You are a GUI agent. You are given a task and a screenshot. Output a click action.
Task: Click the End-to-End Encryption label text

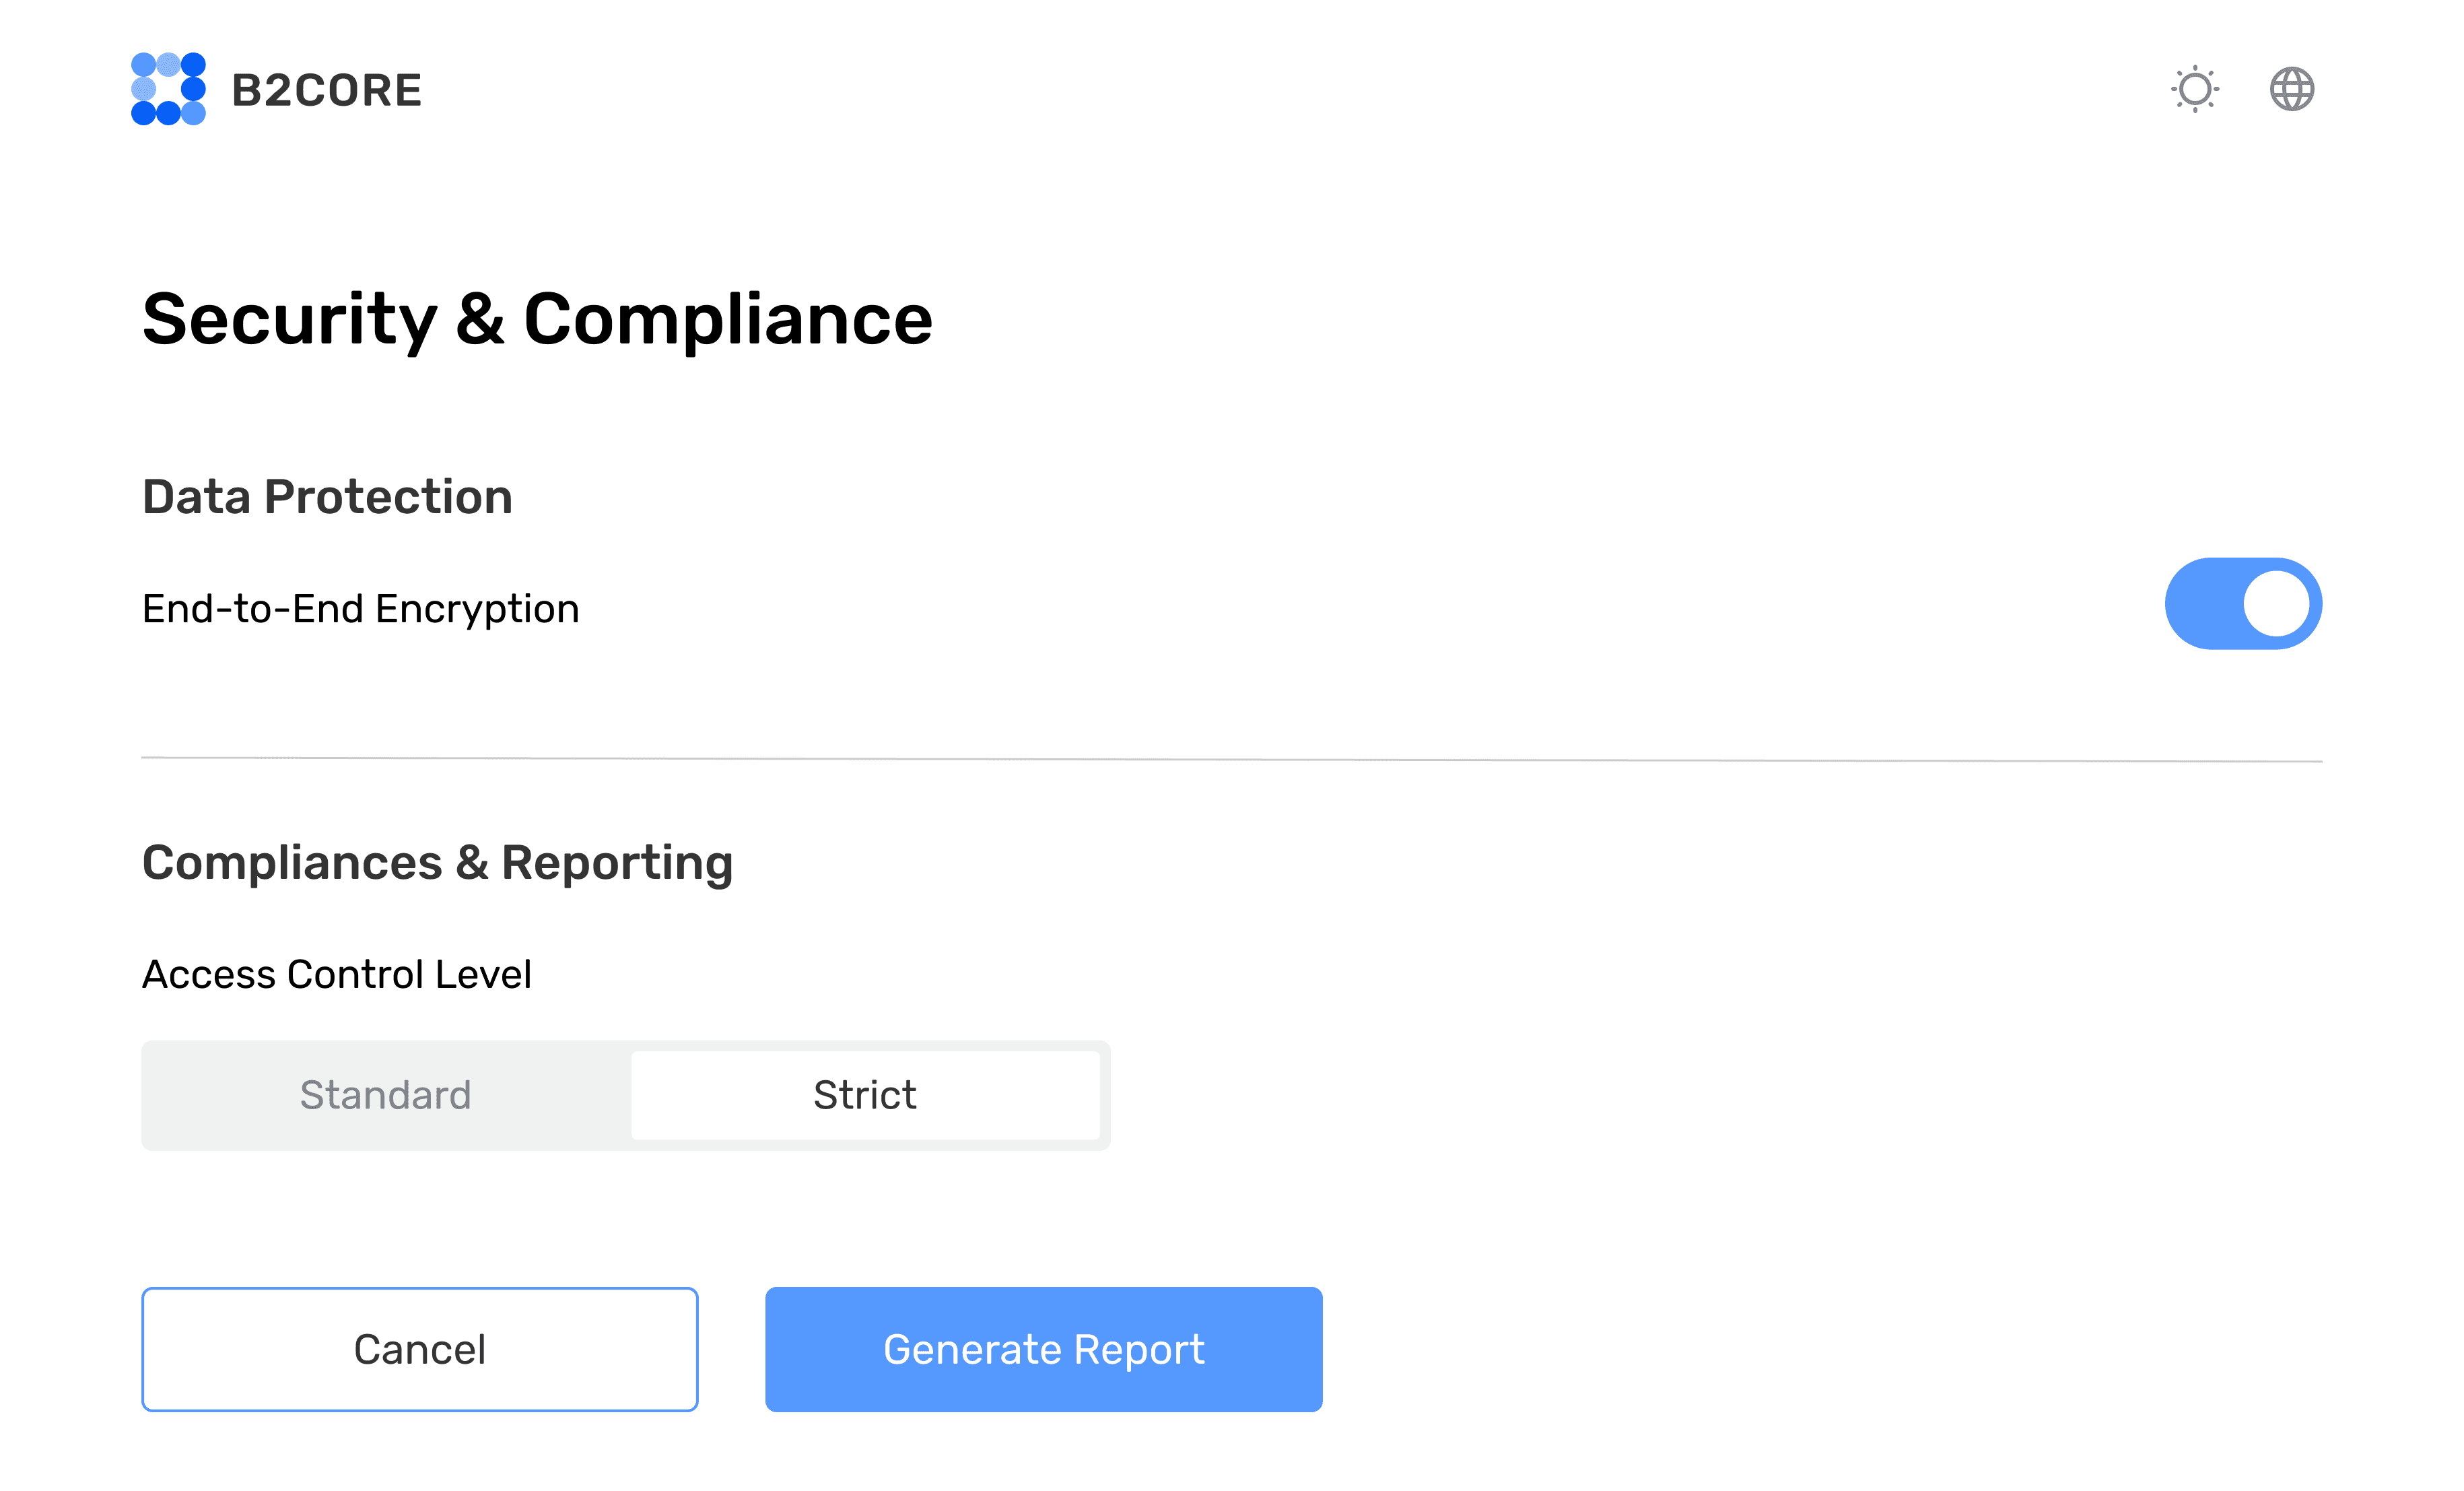[x=360, y=608]
